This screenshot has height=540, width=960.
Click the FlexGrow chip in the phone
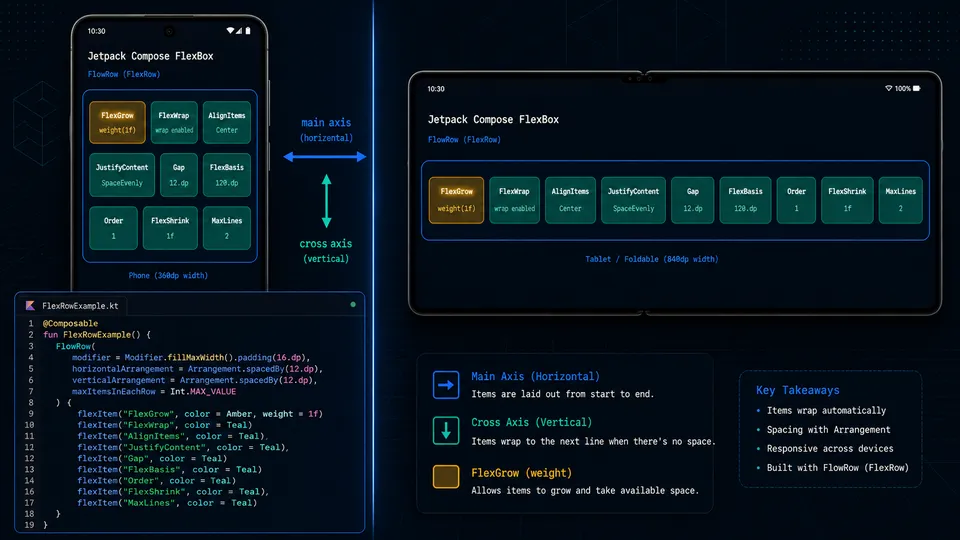point(118,122)
